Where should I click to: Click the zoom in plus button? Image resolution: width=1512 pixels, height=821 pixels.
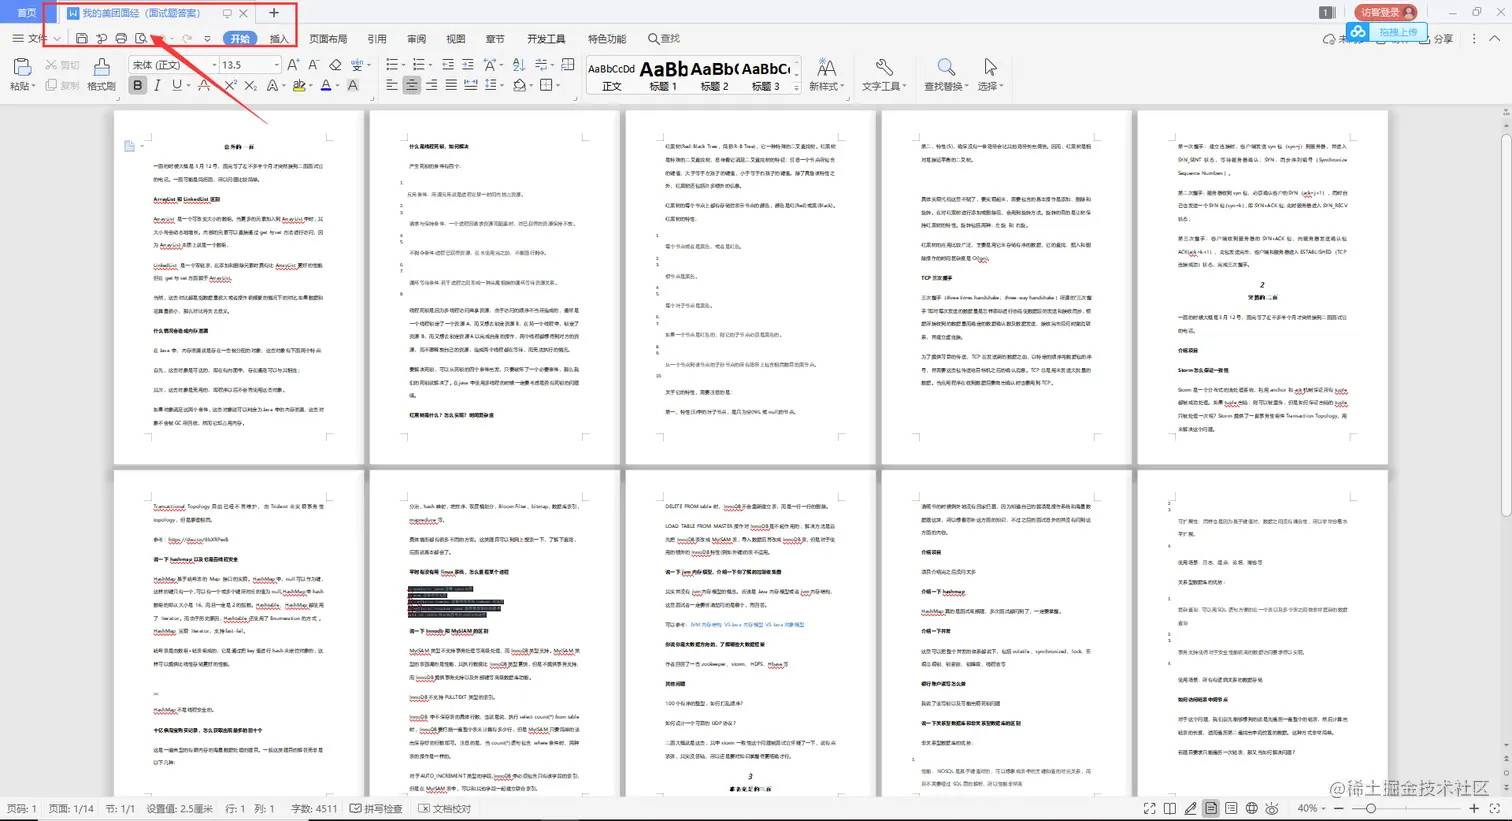point(1474,808)
